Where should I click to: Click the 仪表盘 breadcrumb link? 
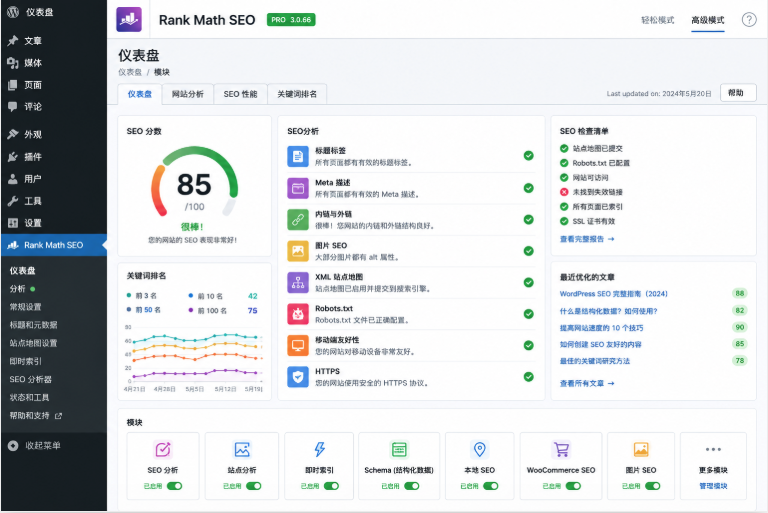pyautogui.click(x=130, y=72)
